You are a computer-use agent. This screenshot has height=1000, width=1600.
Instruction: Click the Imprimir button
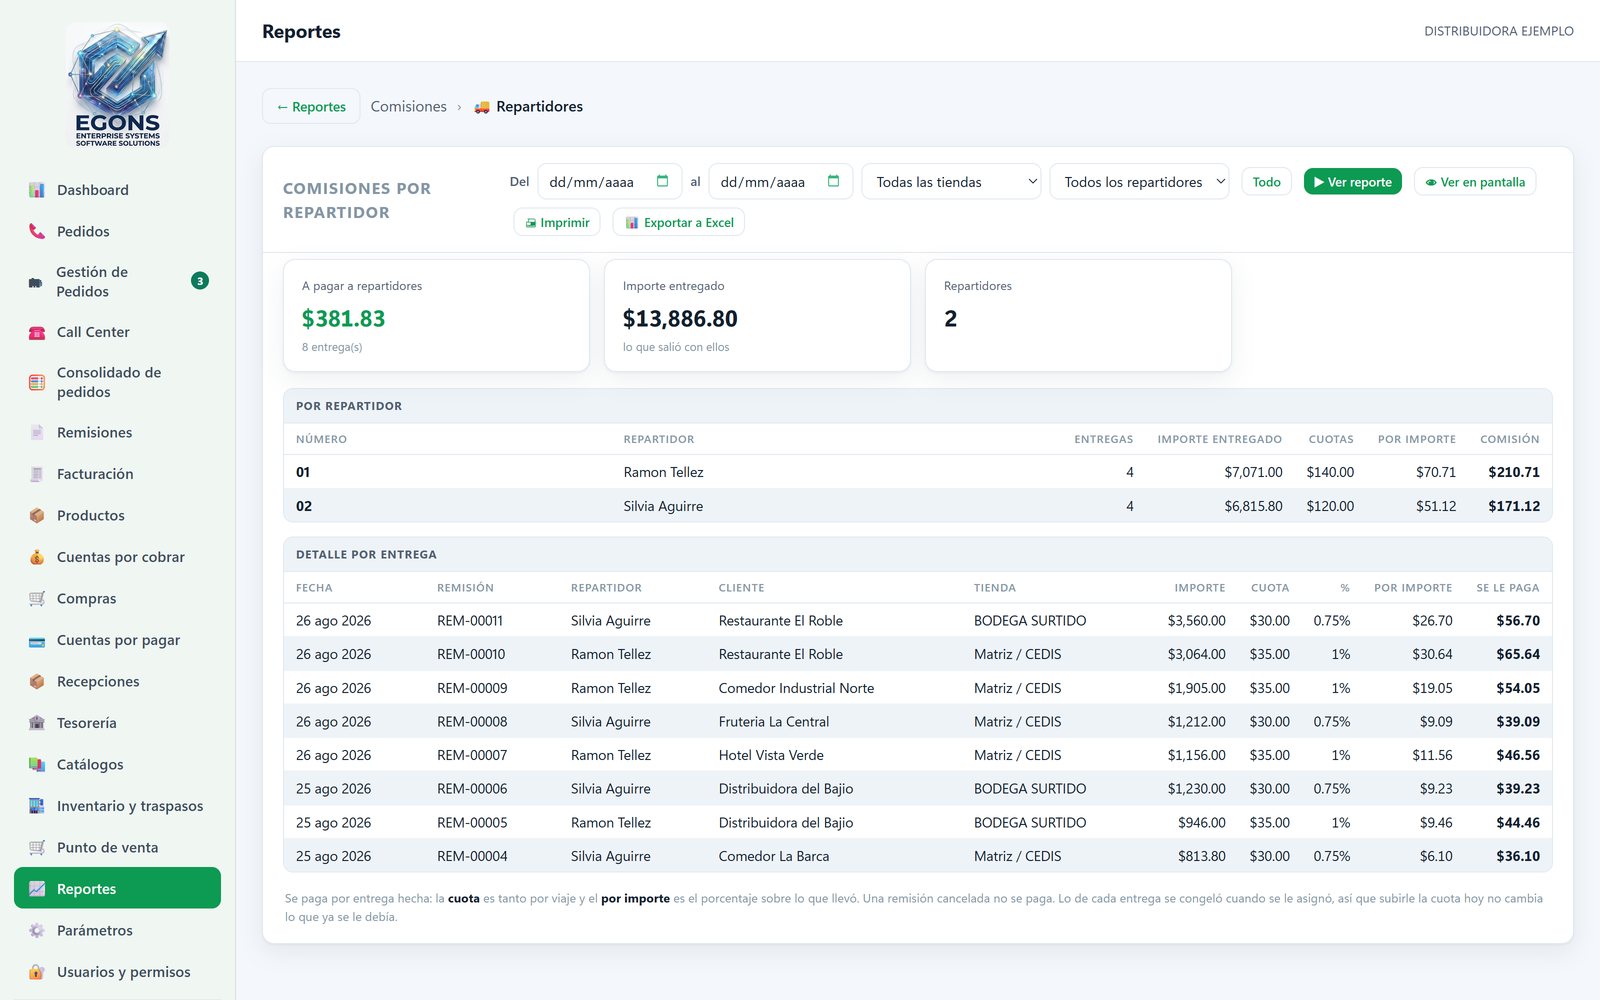pos(557,222)
